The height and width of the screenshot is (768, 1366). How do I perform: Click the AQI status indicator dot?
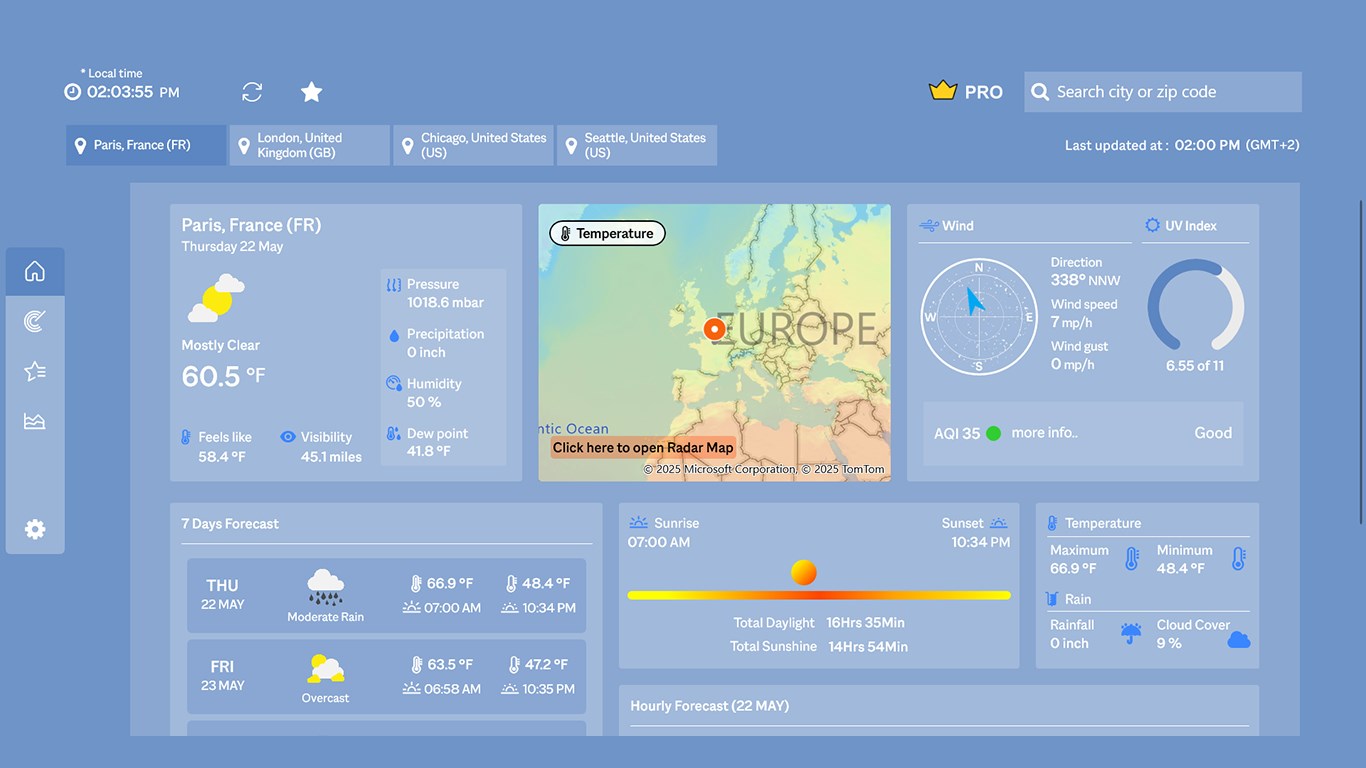(x=993, y=433)
